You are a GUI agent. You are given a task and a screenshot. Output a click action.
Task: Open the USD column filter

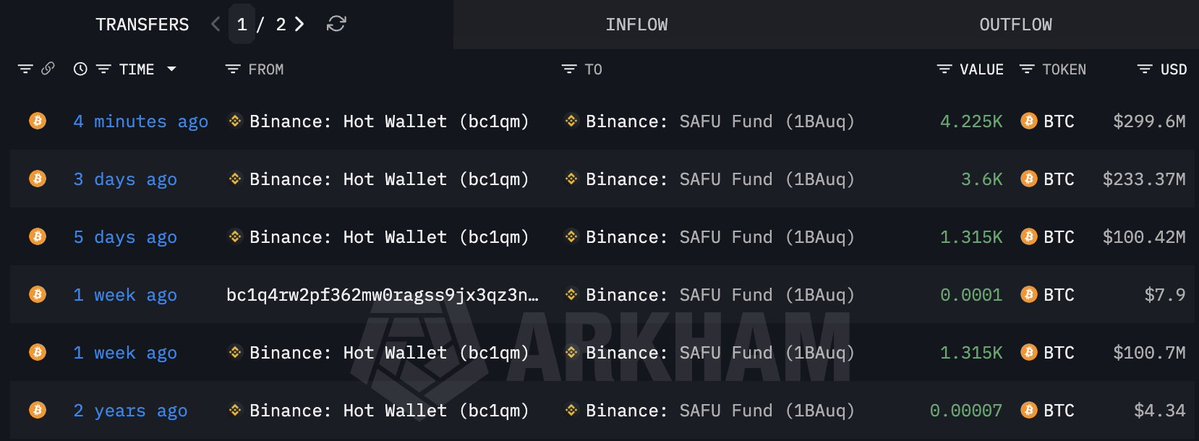(x=1144, y=69)
